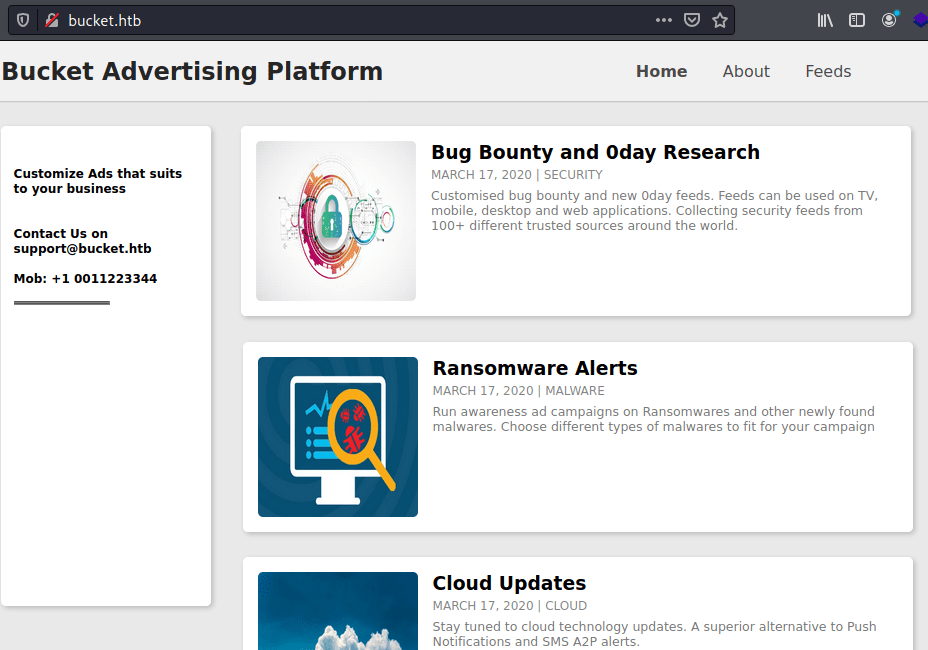This screenshot has height=650, width=928.
Task: Click the Mob: +1 0011223344 text
Action: [85, 279]
